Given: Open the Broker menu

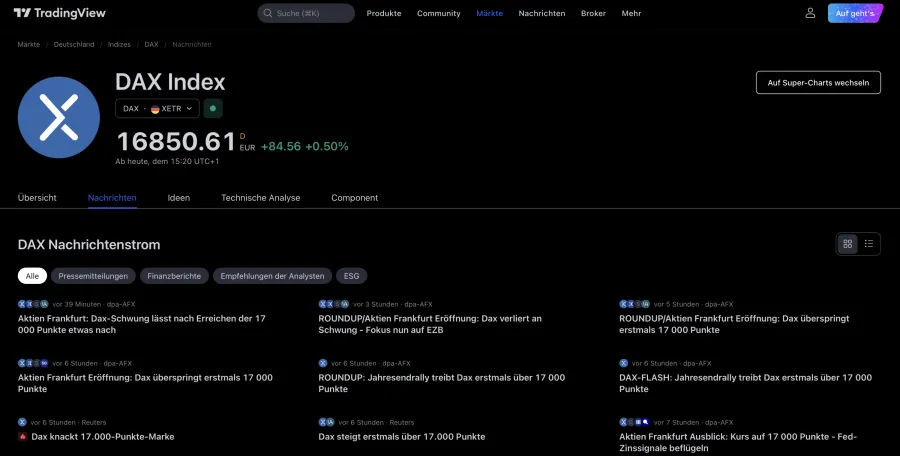Looking at the screenshot, I should pos(593,13).
